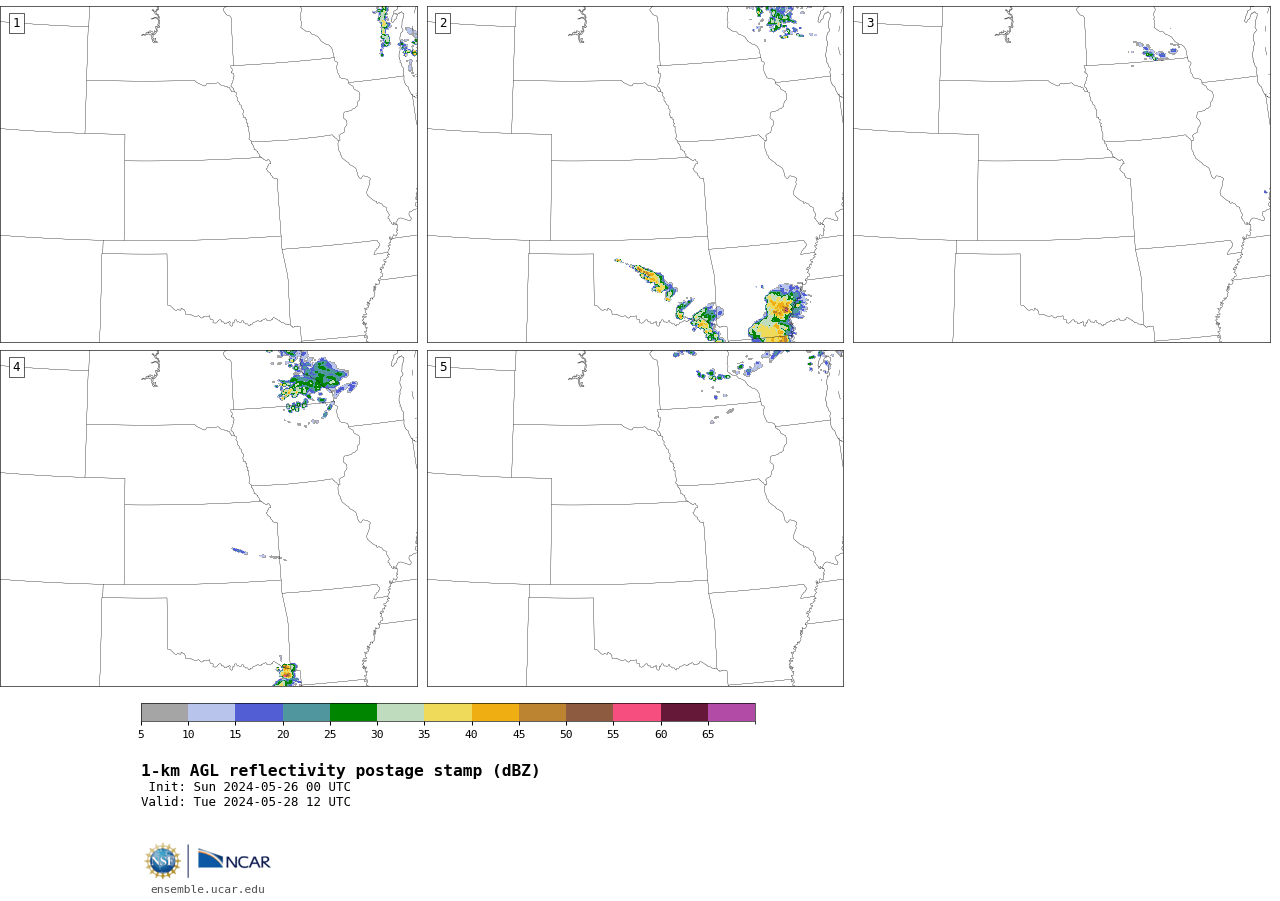Image resolution: width=1280 pixels, height=901 pixels.
Task: Click the gray 5-10 dBZ swatch
Action: coord(164,713)
